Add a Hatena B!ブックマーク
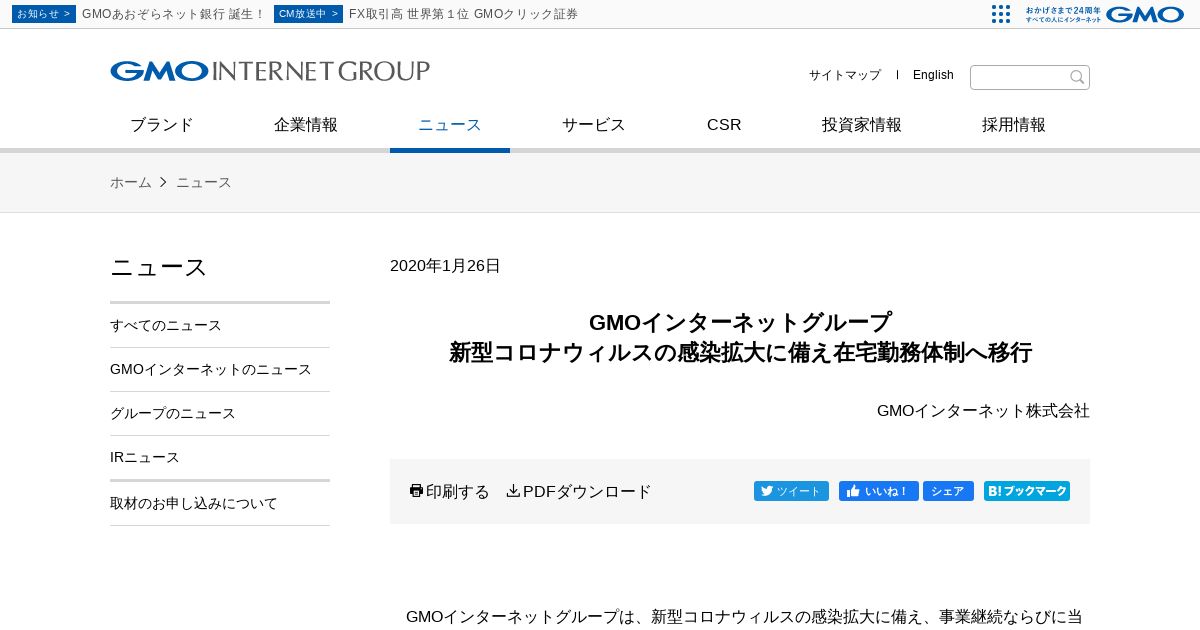 [1027, 491]
